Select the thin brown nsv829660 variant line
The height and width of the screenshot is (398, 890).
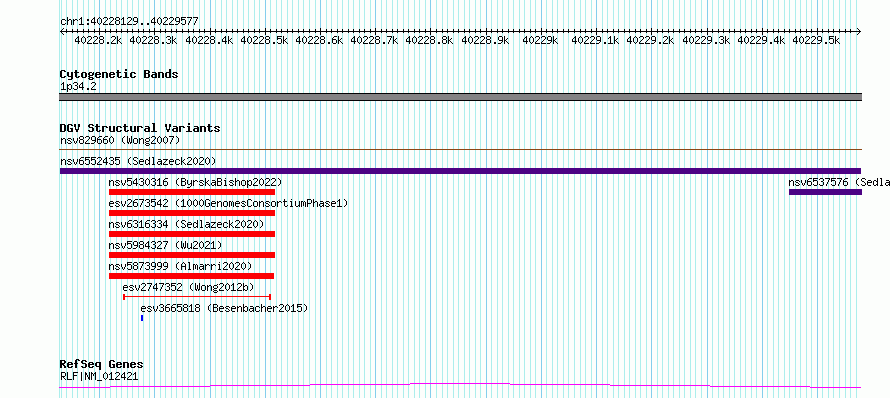(x=460, y=150)
